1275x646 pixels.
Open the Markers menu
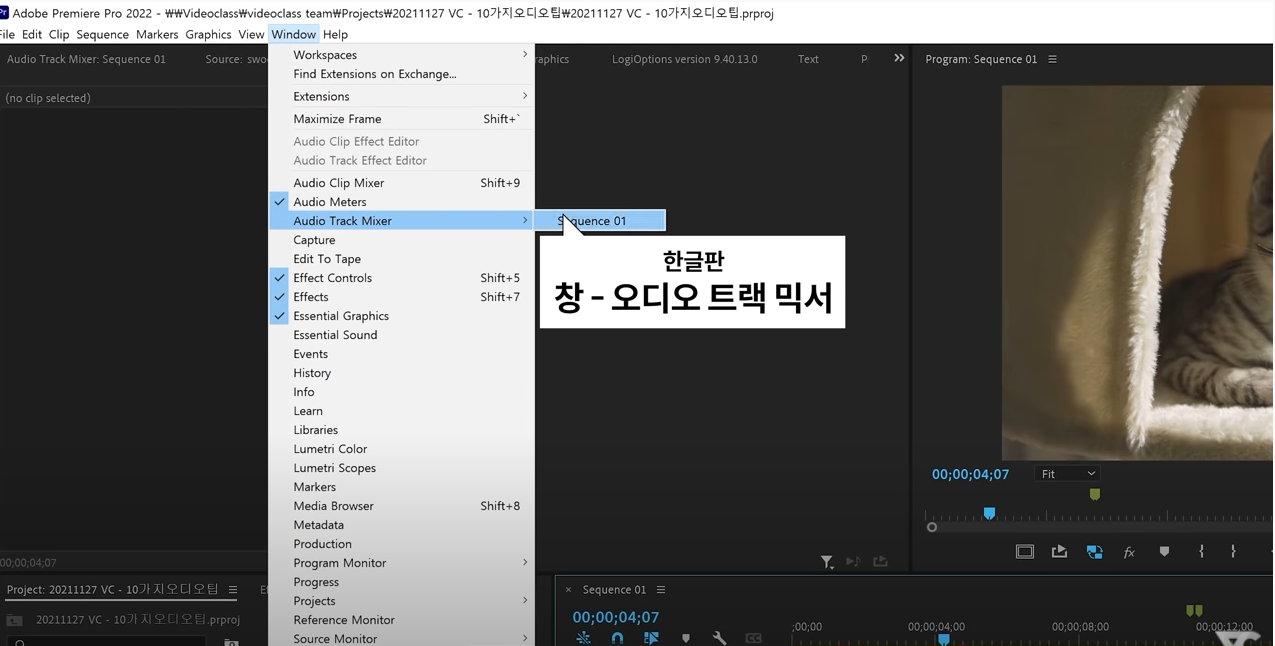pyautogui.click(x=157, y=34)
